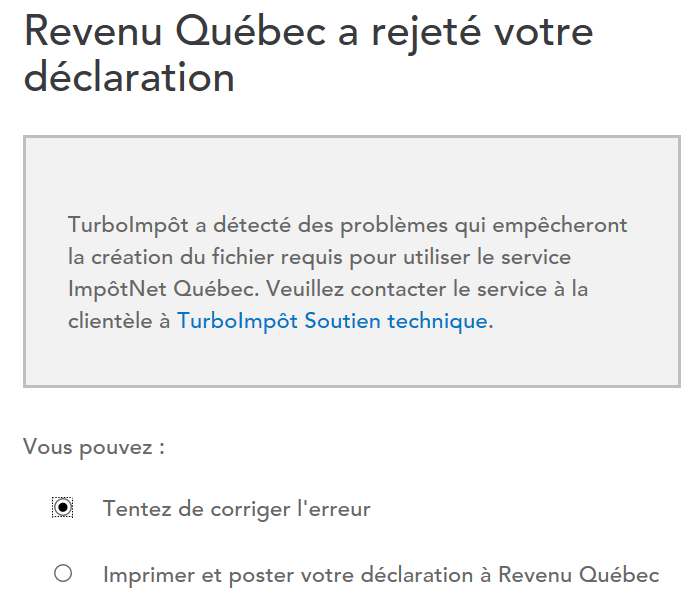Click the word 'déclaration' in the heading
The width and height of the screenshot is (693, 612).
[129, 78]
